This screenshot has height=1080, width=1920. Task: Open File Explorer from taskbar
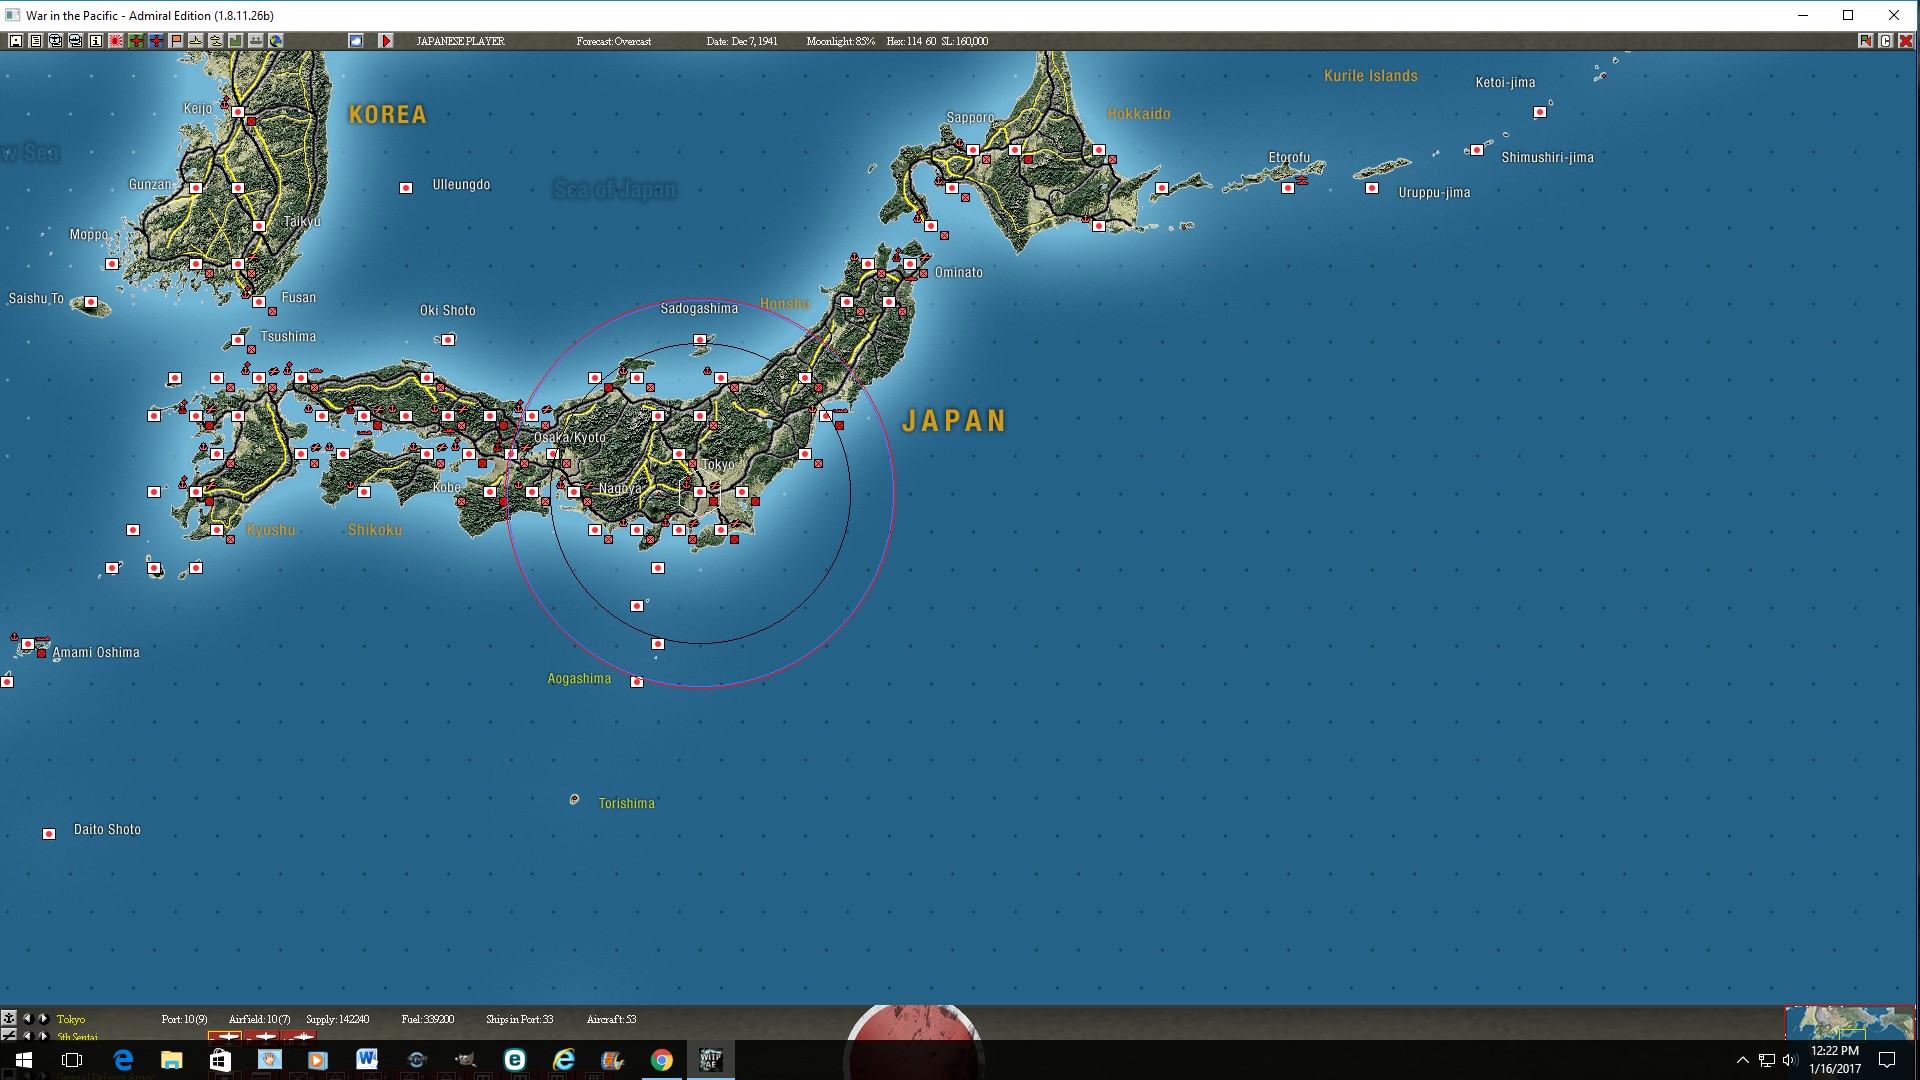pyautogui.click(x=171, y=1060)
